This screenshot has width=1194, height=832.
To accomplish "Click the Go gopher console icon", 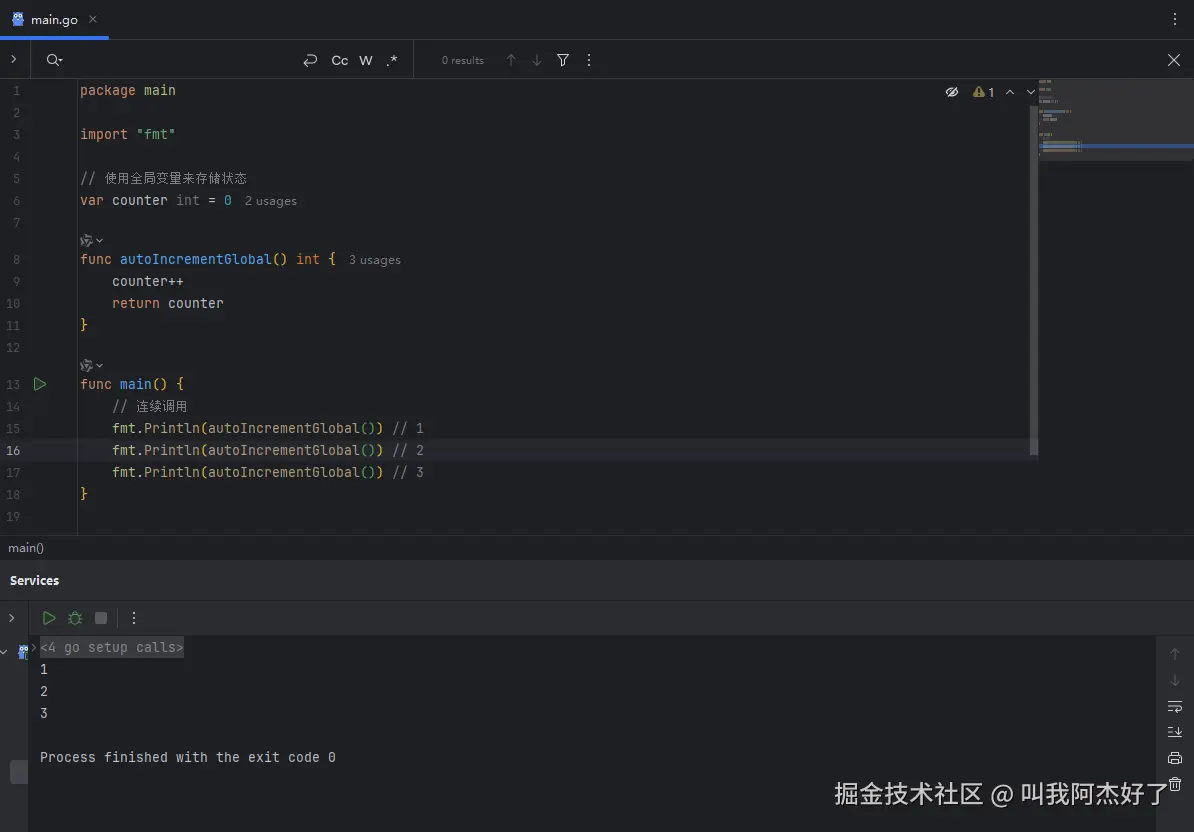I will point(23,652).
